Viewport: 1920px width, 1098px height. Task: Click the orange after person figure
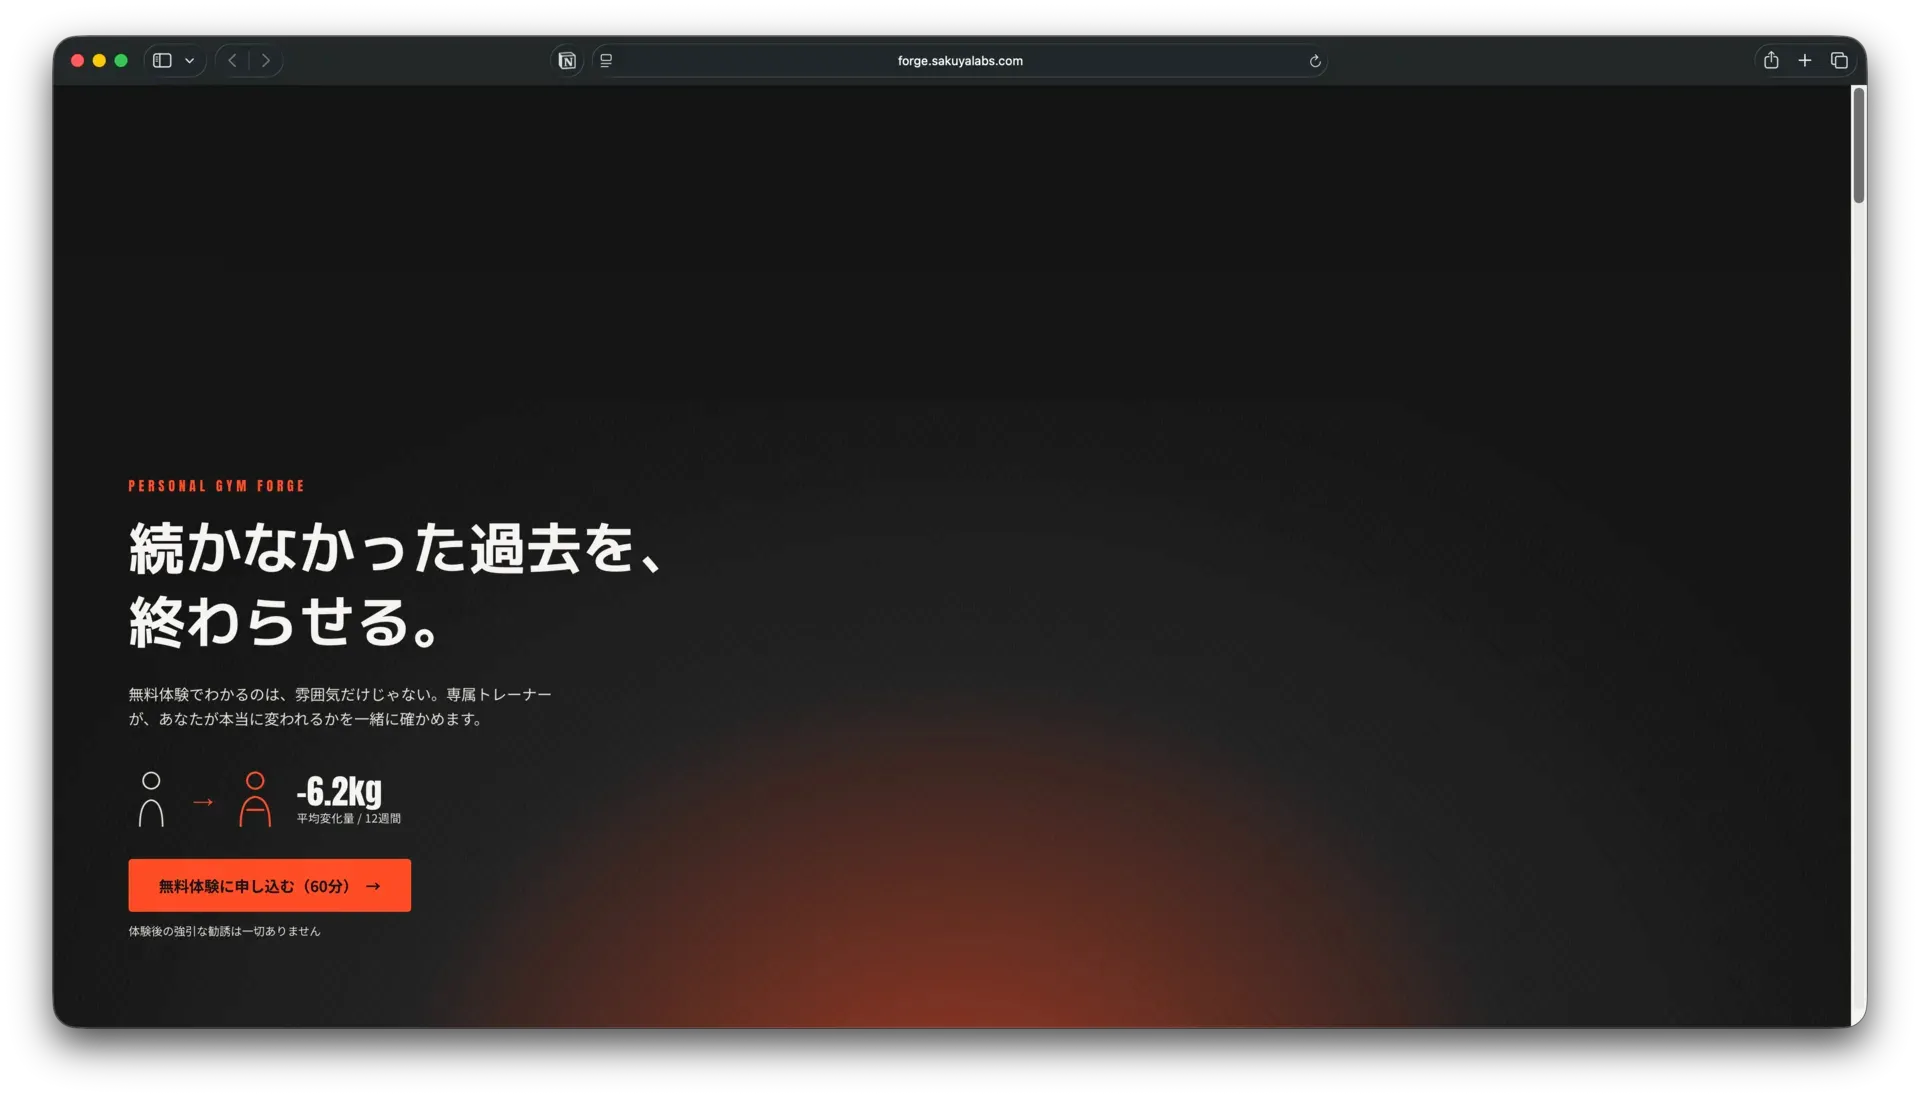(255, 799)
